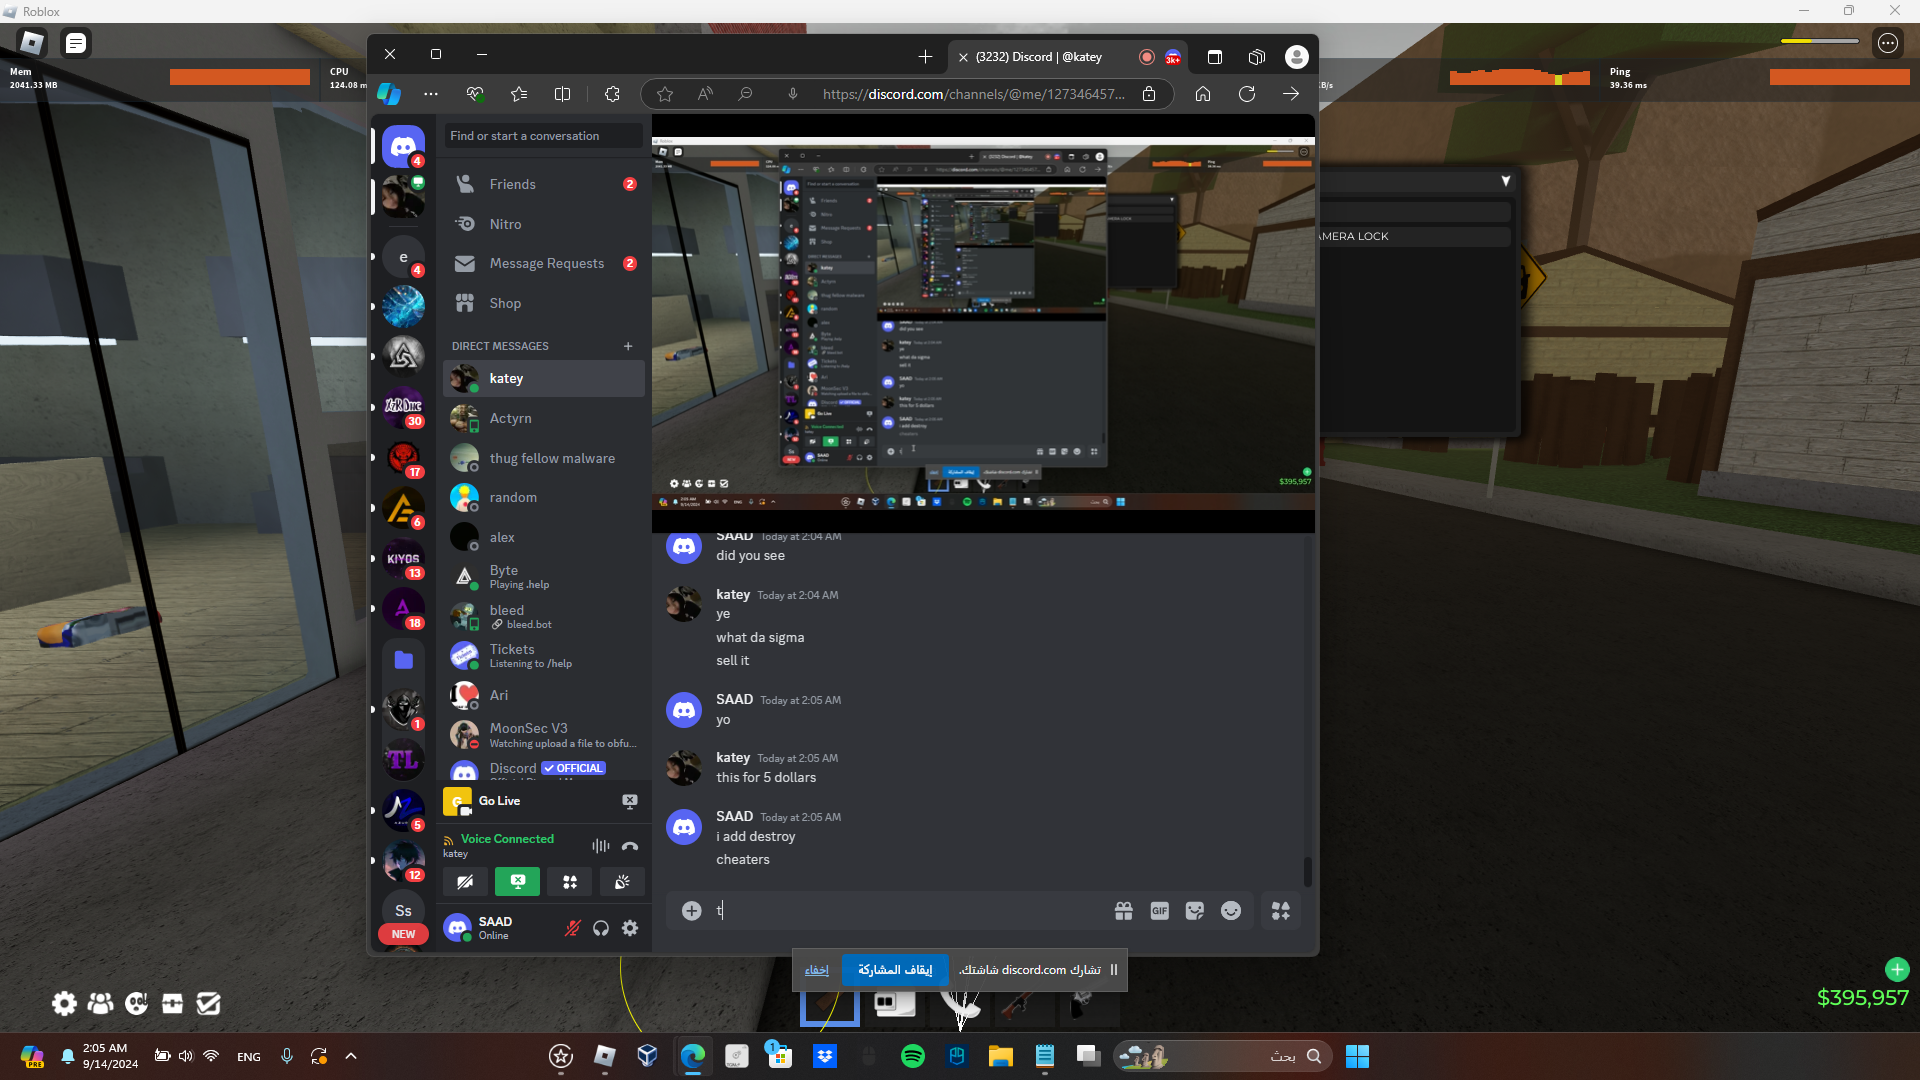
Task: Refresh the Discord page
Action: click(1247, 94)
